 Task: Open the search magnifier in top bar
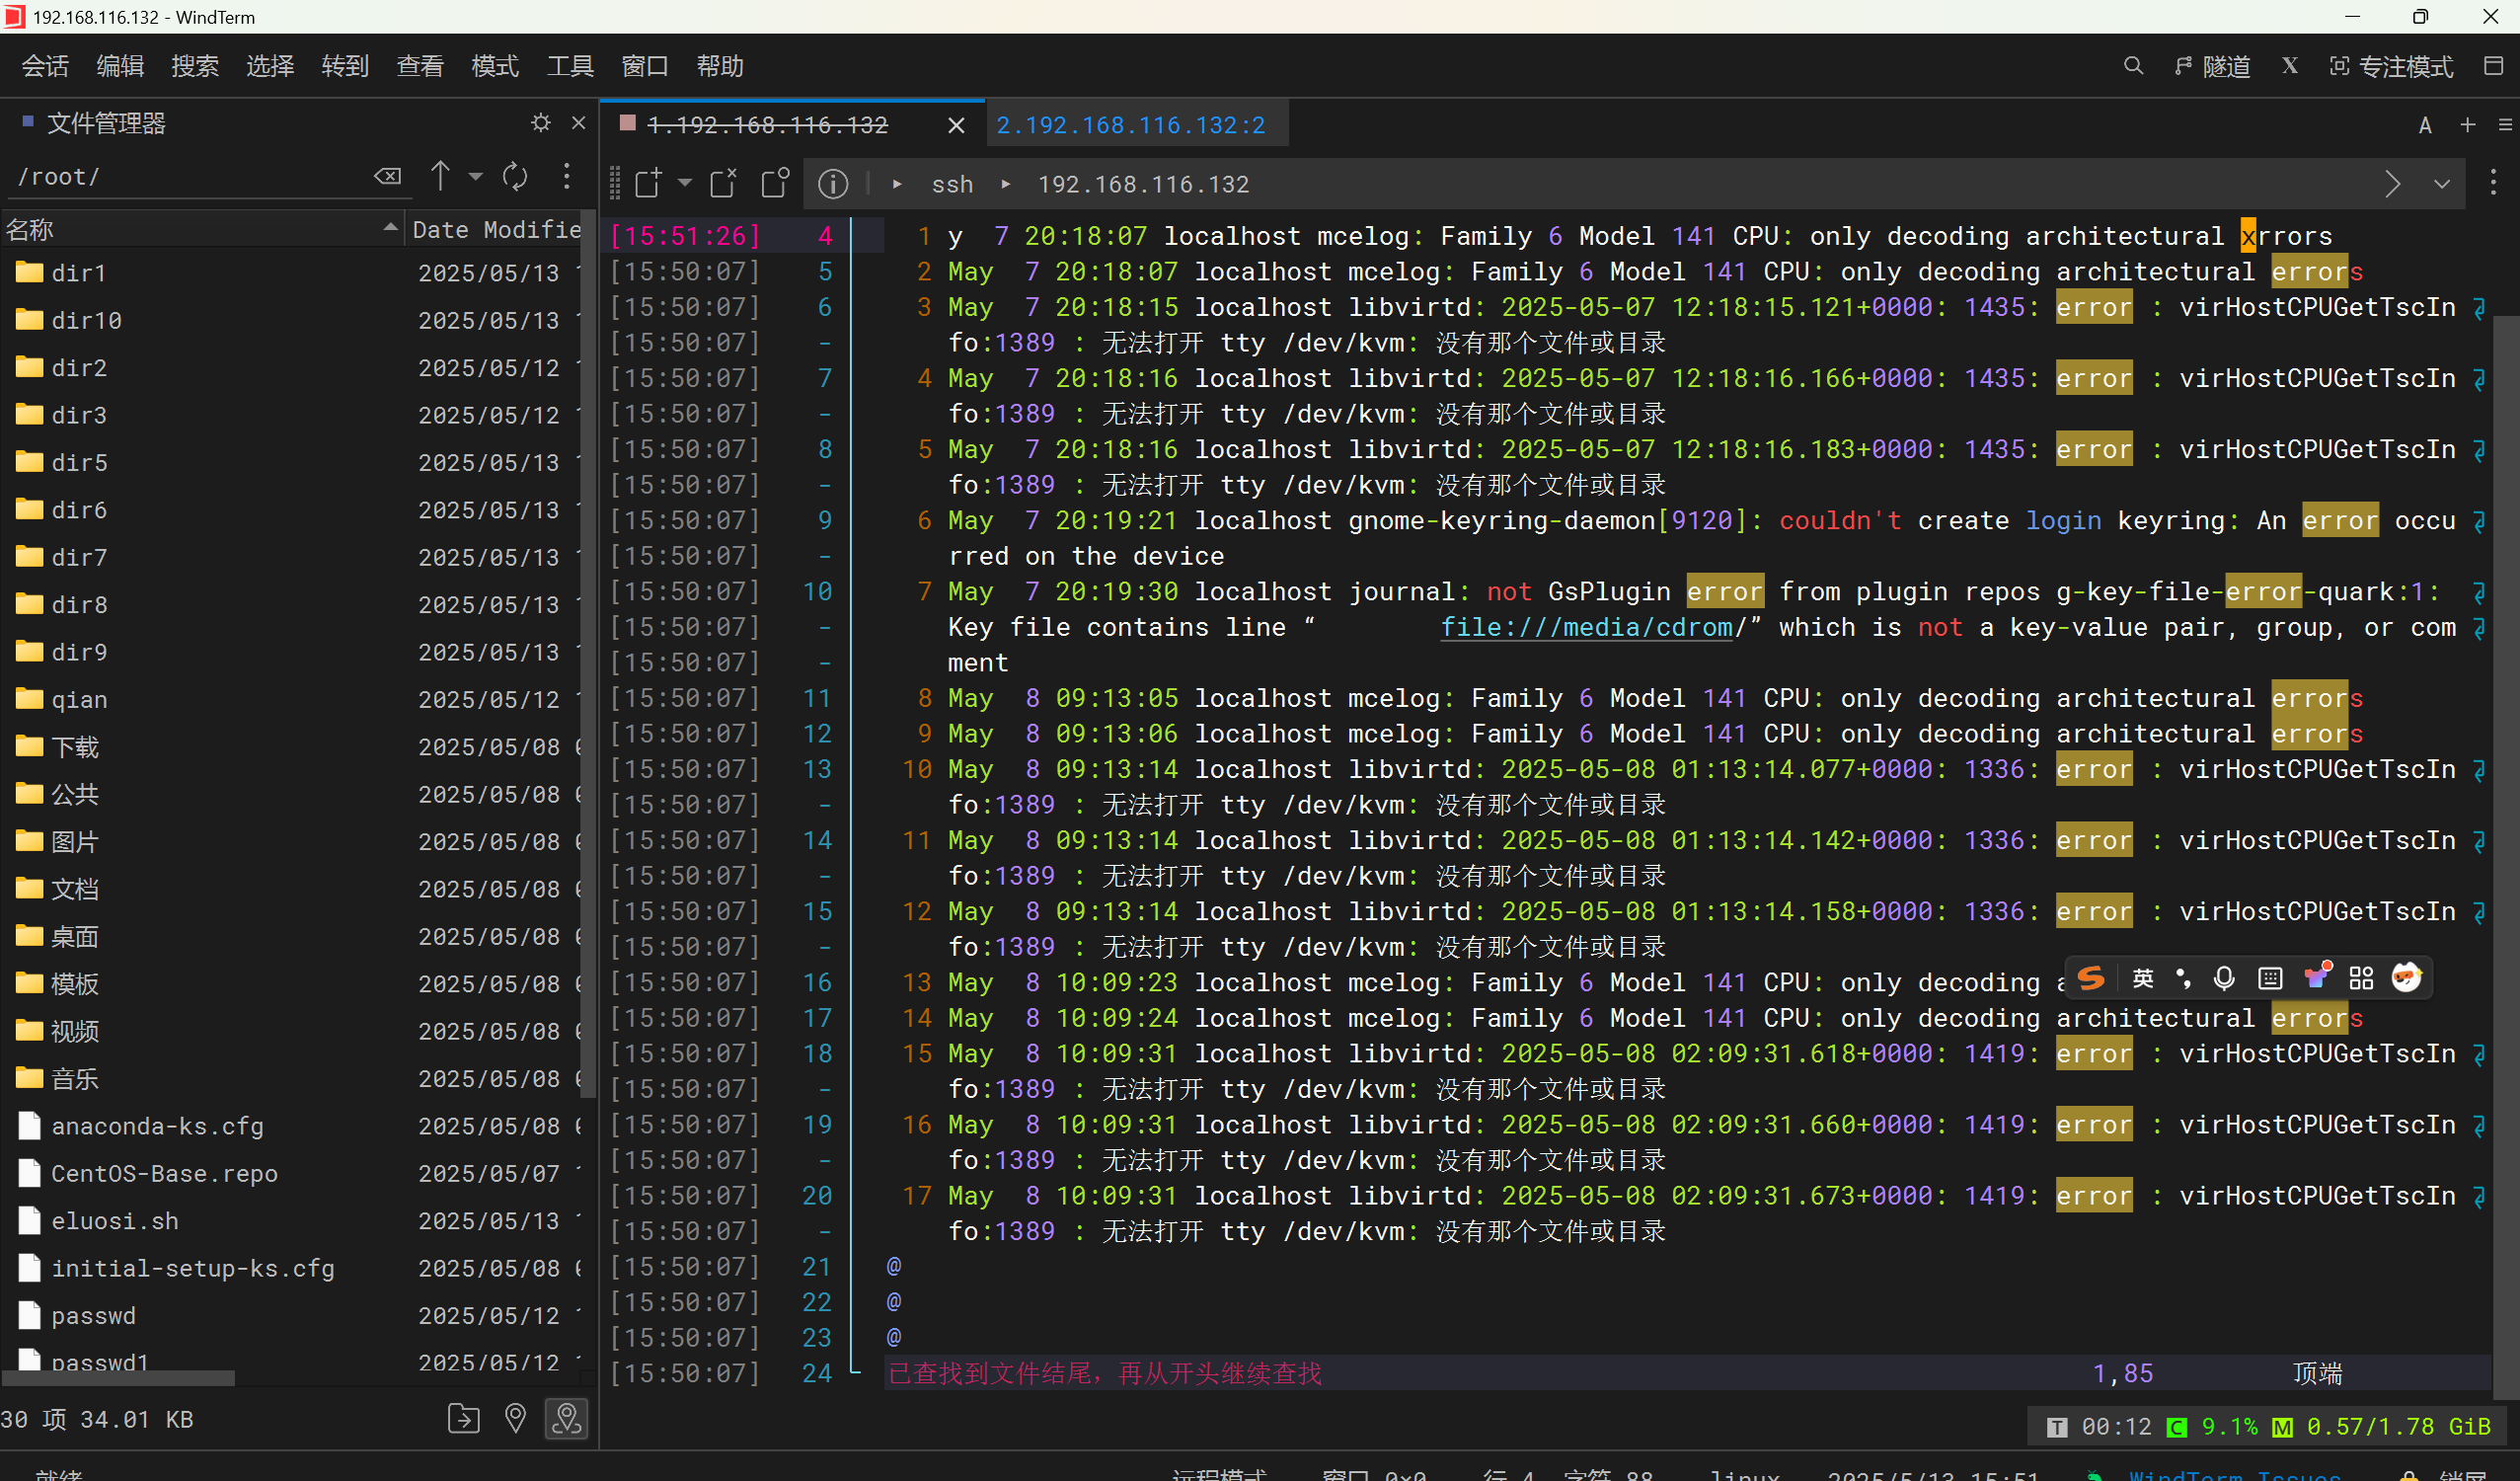pyautogui.click(x=2133, y=66)
